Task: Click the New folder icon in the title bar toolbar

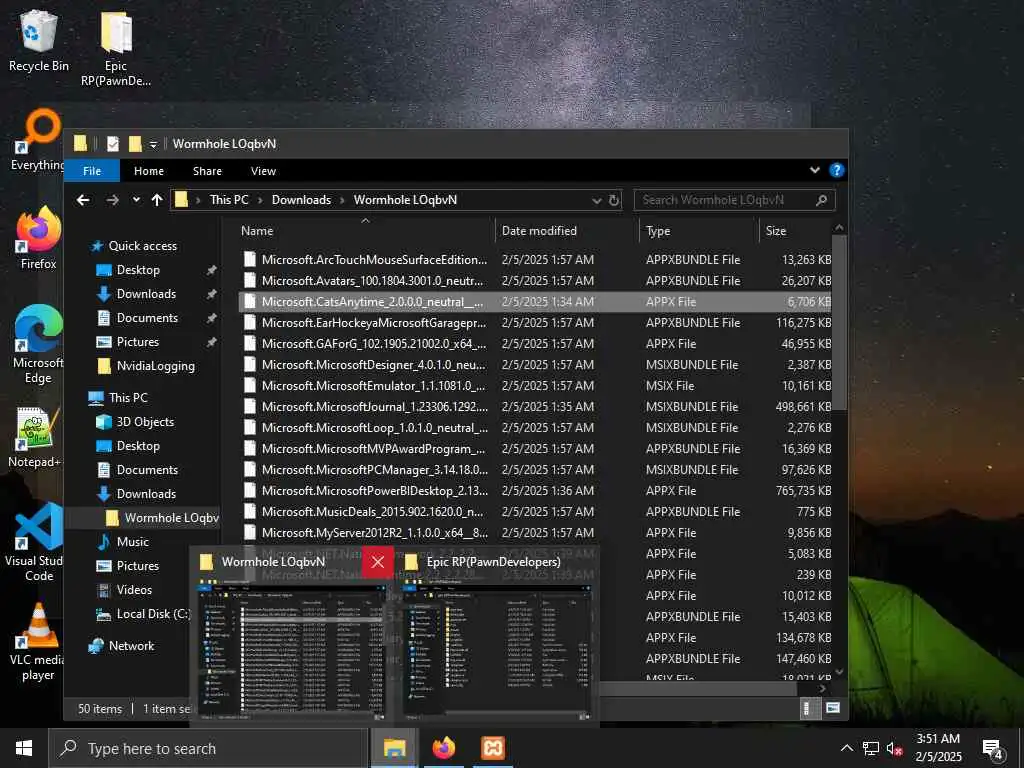Action: 135,144
